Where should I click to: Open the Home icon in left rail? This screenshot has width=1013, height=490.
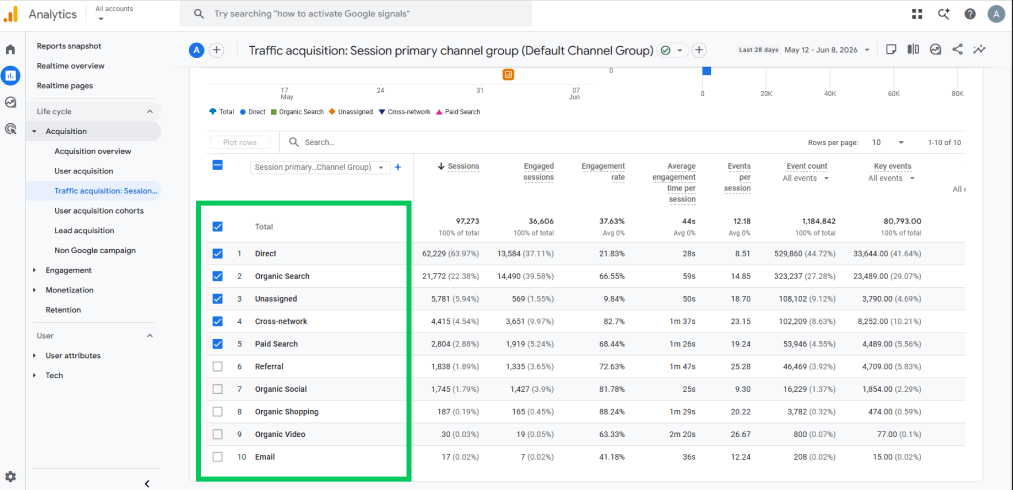tap(10, 50)
